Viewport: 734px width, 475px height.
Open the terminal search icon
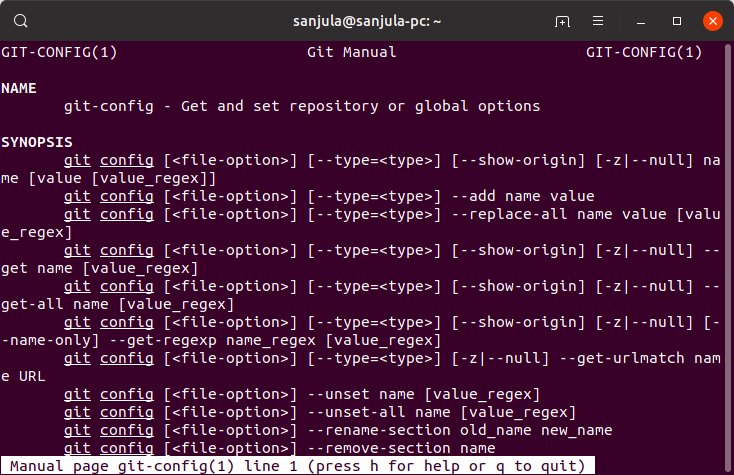pyautogui.click(x=21, y=21)
